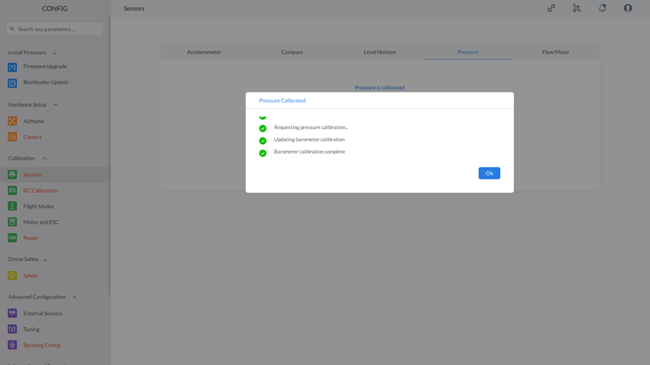650x365 pixels.
Task: Click the search magnifier icon
Action: pos(12,29)
